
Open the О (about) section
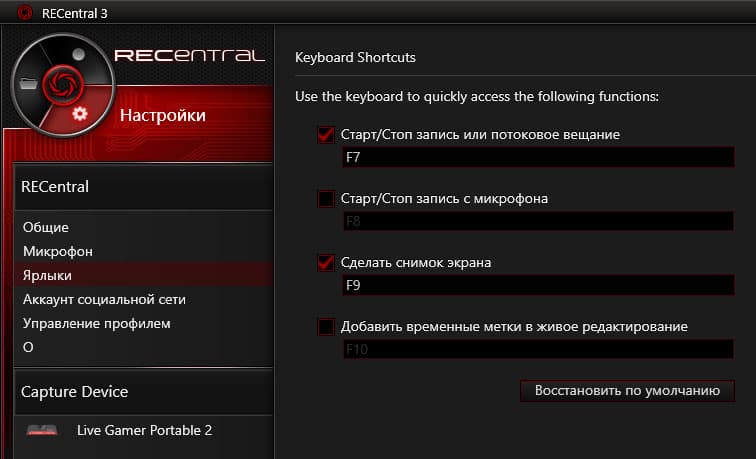(29, 347)
